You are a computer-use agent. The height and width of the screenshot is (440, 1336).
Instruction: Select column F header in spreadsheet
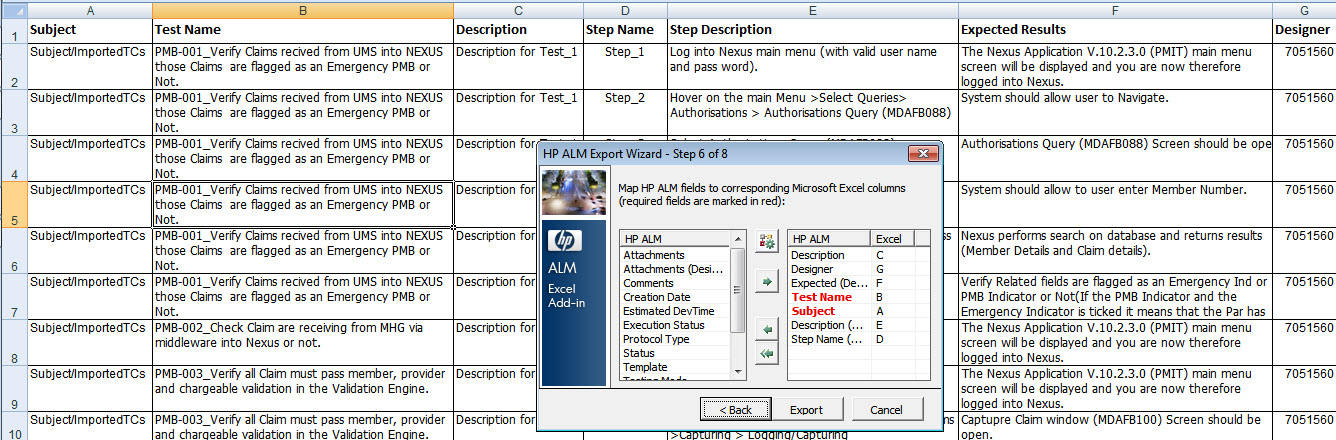[x=1115, y=9]
